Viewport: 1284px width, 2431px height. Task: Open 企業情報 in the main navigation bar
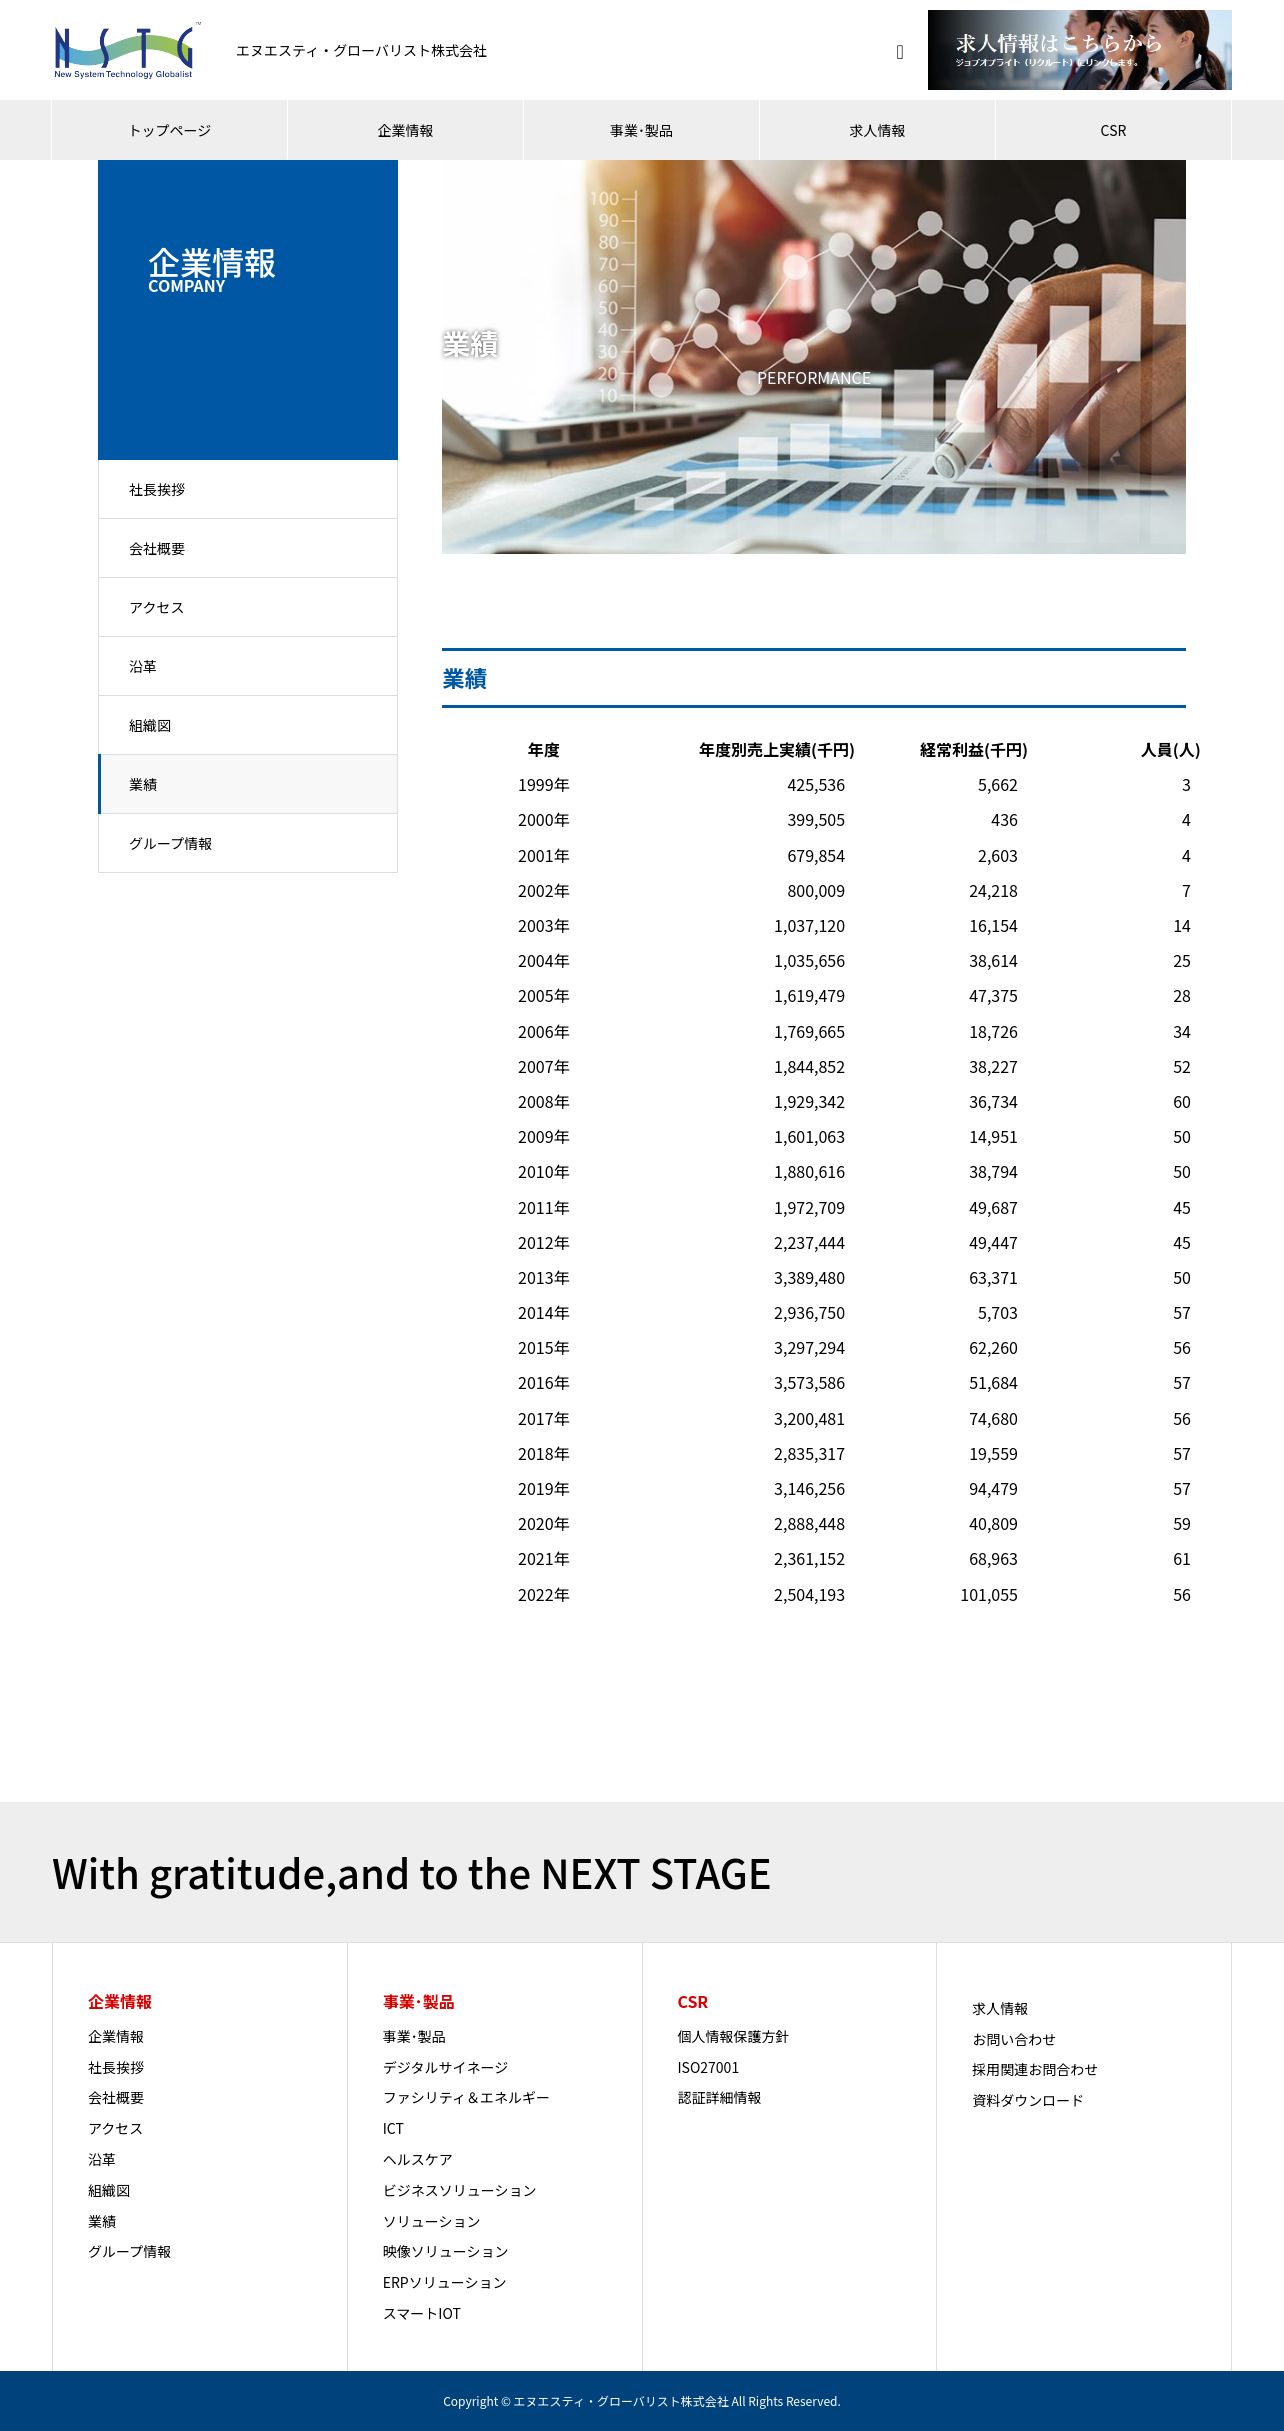[405, 130]
